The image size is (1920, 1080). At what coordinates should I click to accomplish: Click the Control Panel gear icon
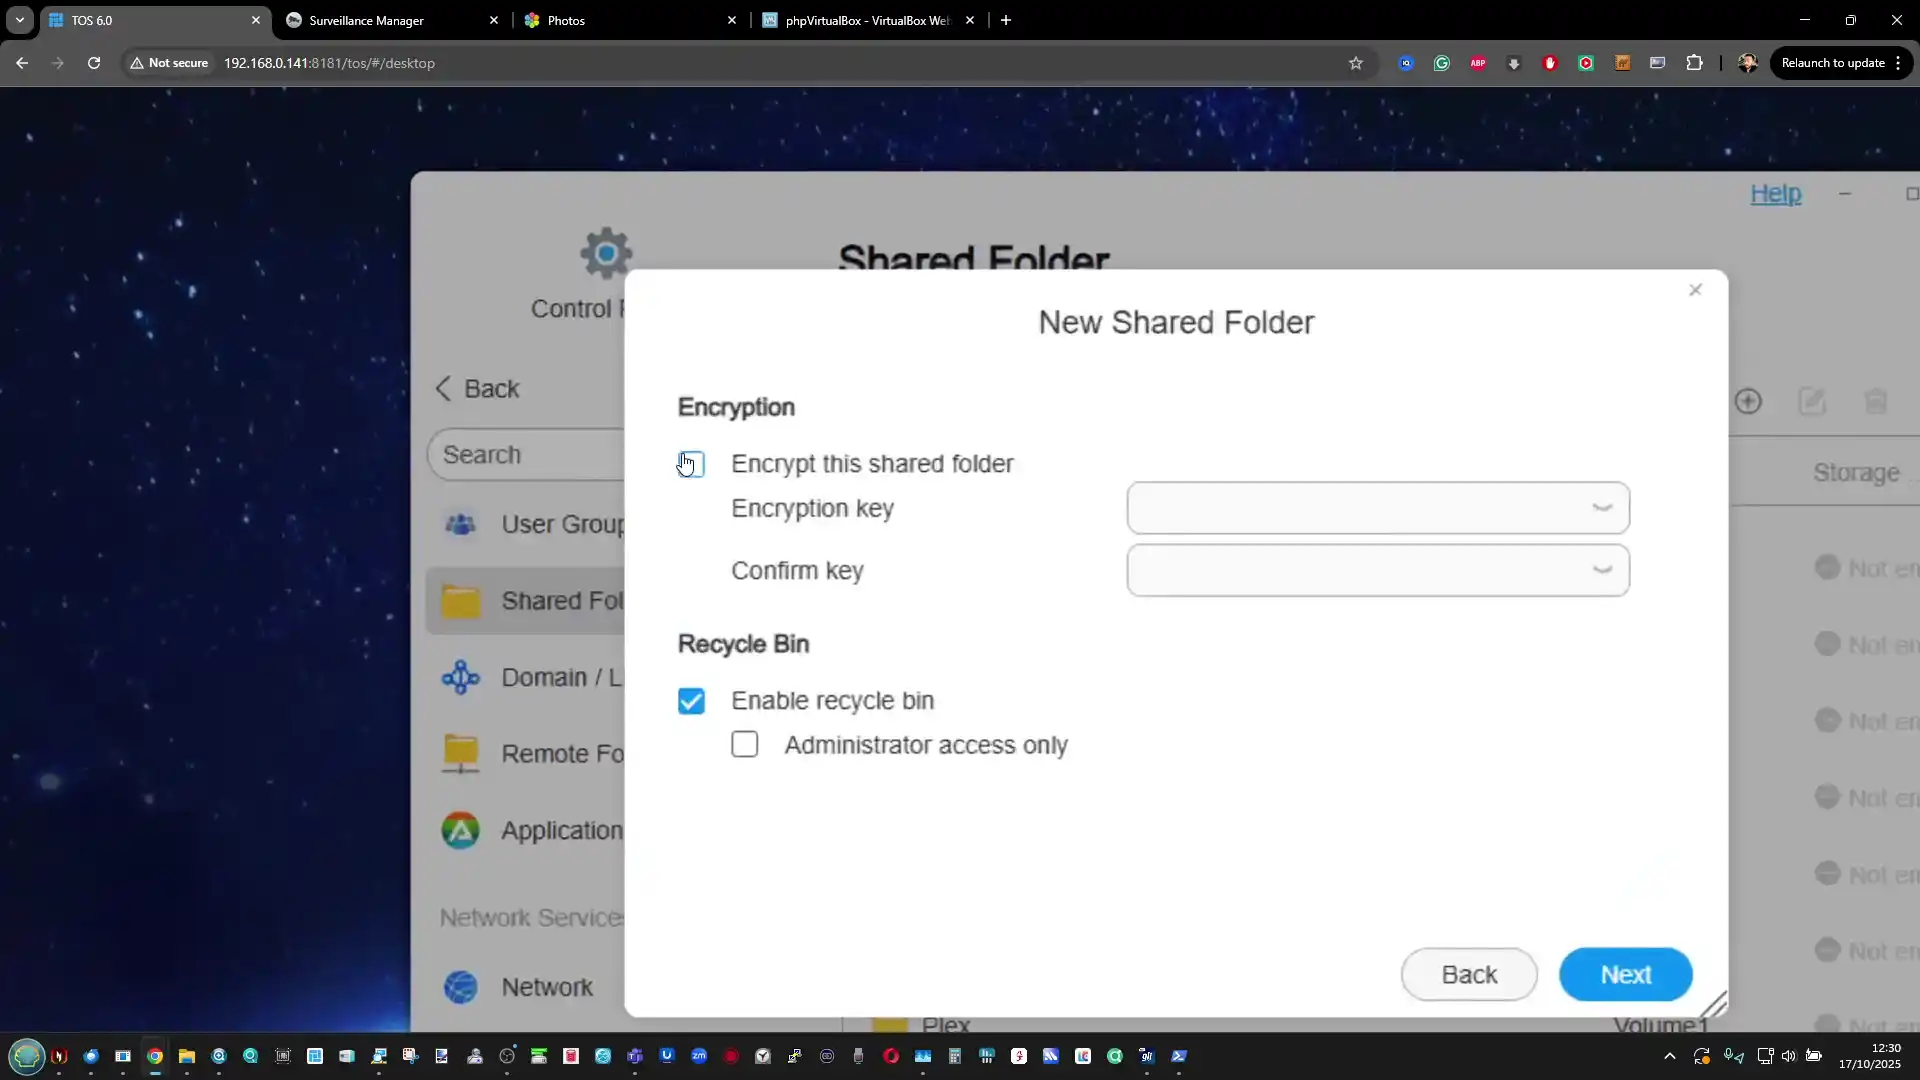[606, 254]
